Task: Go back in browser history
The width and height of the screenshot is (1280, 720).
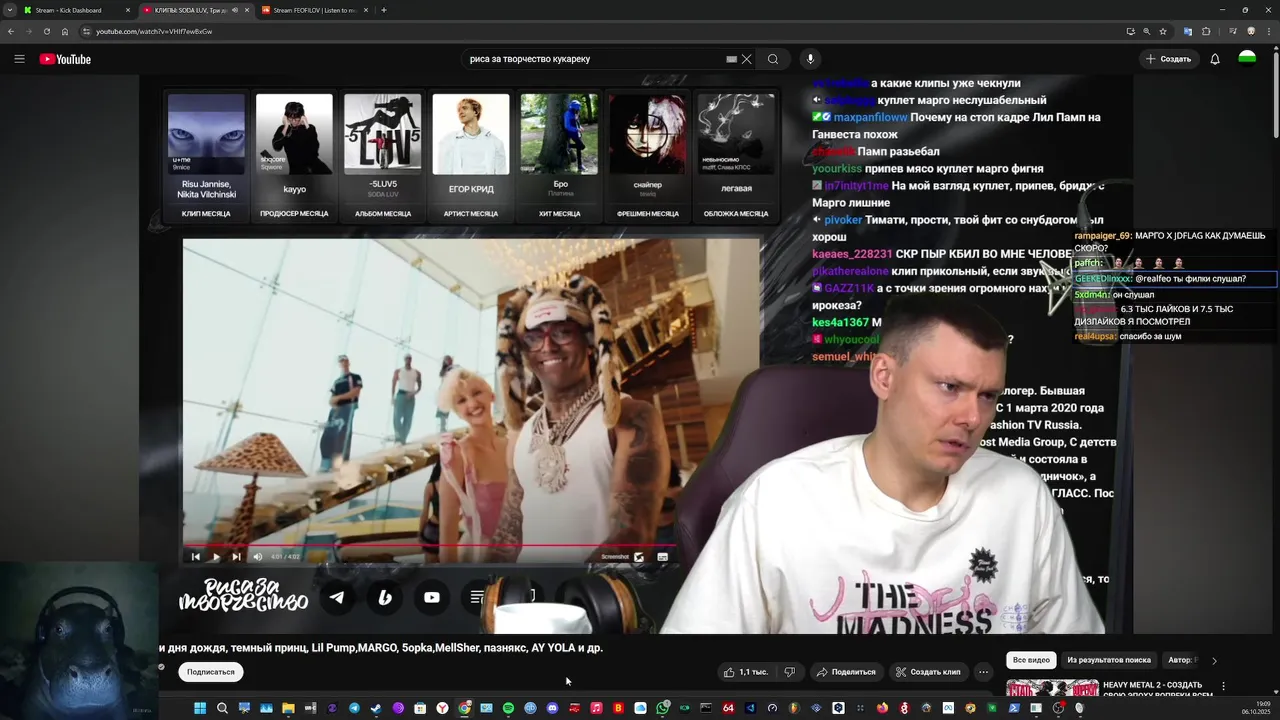Action: pyautogui.click(x=11, y=31)
